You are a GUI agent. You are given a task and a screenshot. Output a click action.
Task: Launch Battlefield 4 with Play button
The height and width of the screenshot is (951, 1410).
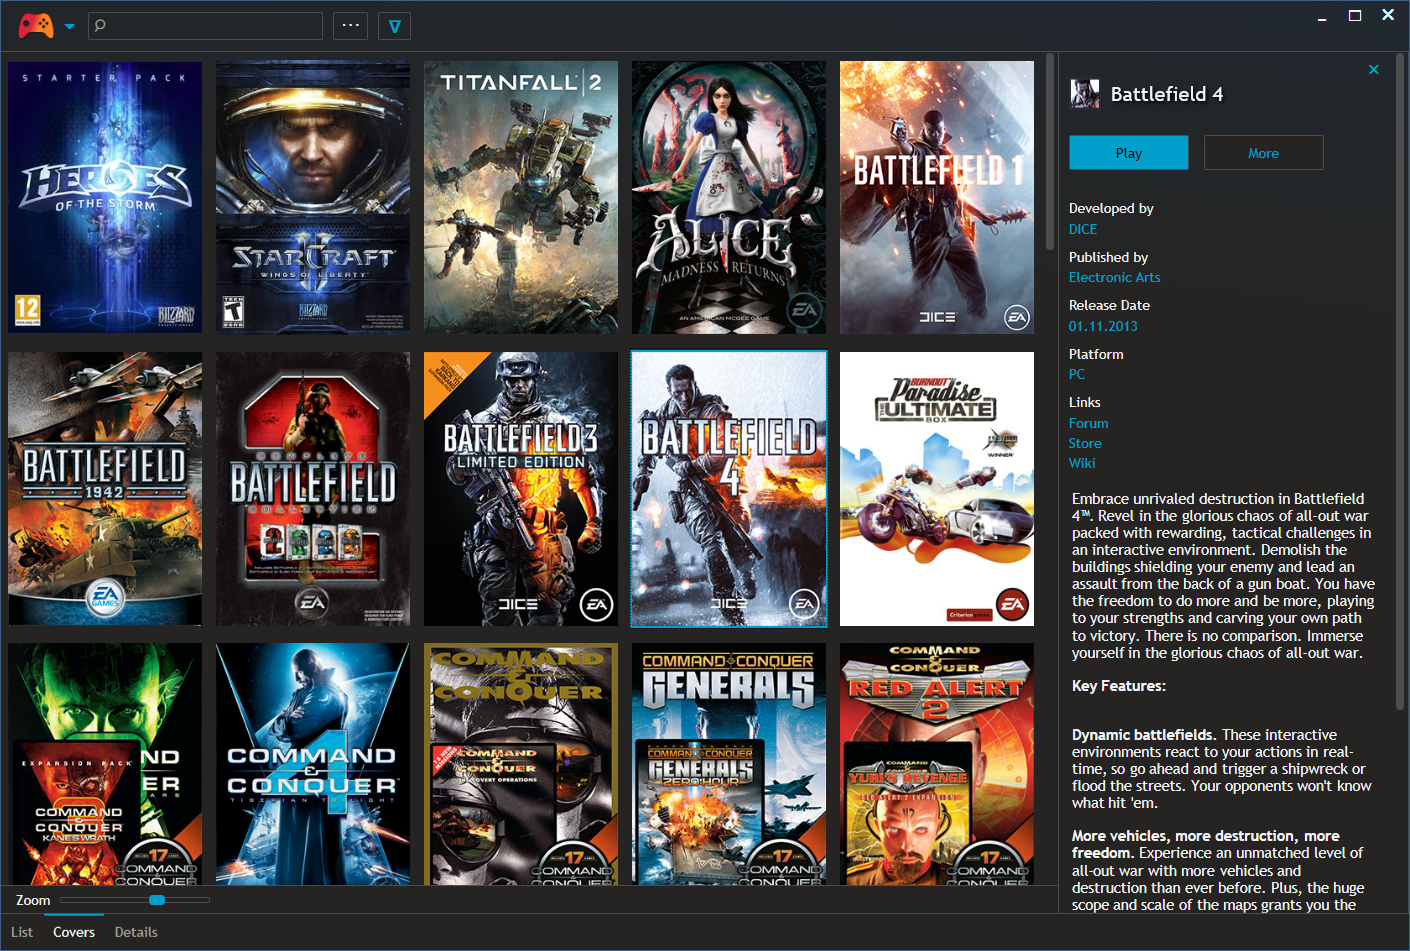pyautogui.click(x=1129, y=153)
